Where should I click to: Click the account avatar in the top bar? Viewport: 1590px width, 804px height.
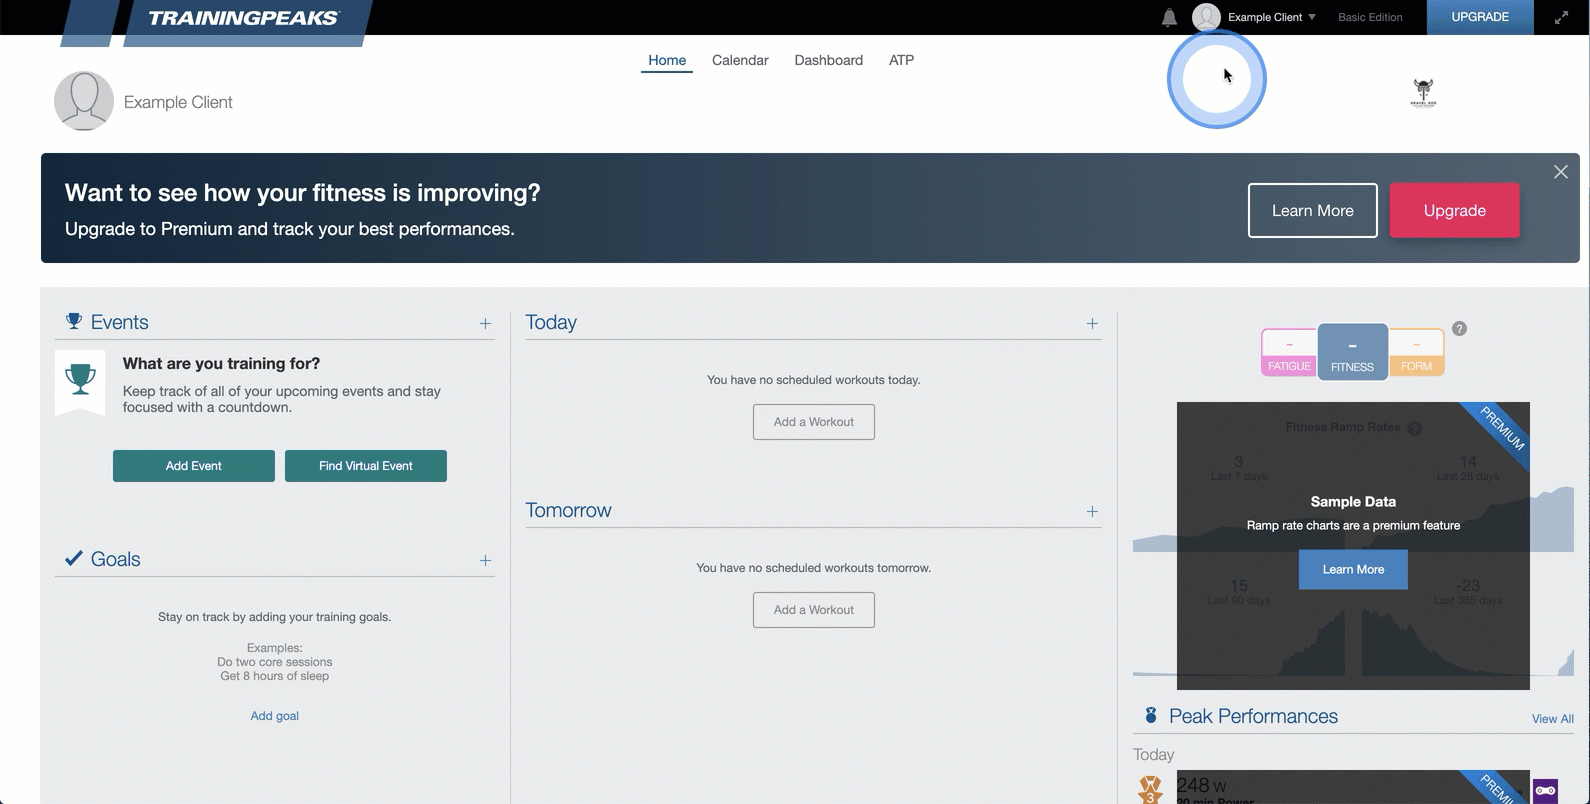tap(1206, 17)
